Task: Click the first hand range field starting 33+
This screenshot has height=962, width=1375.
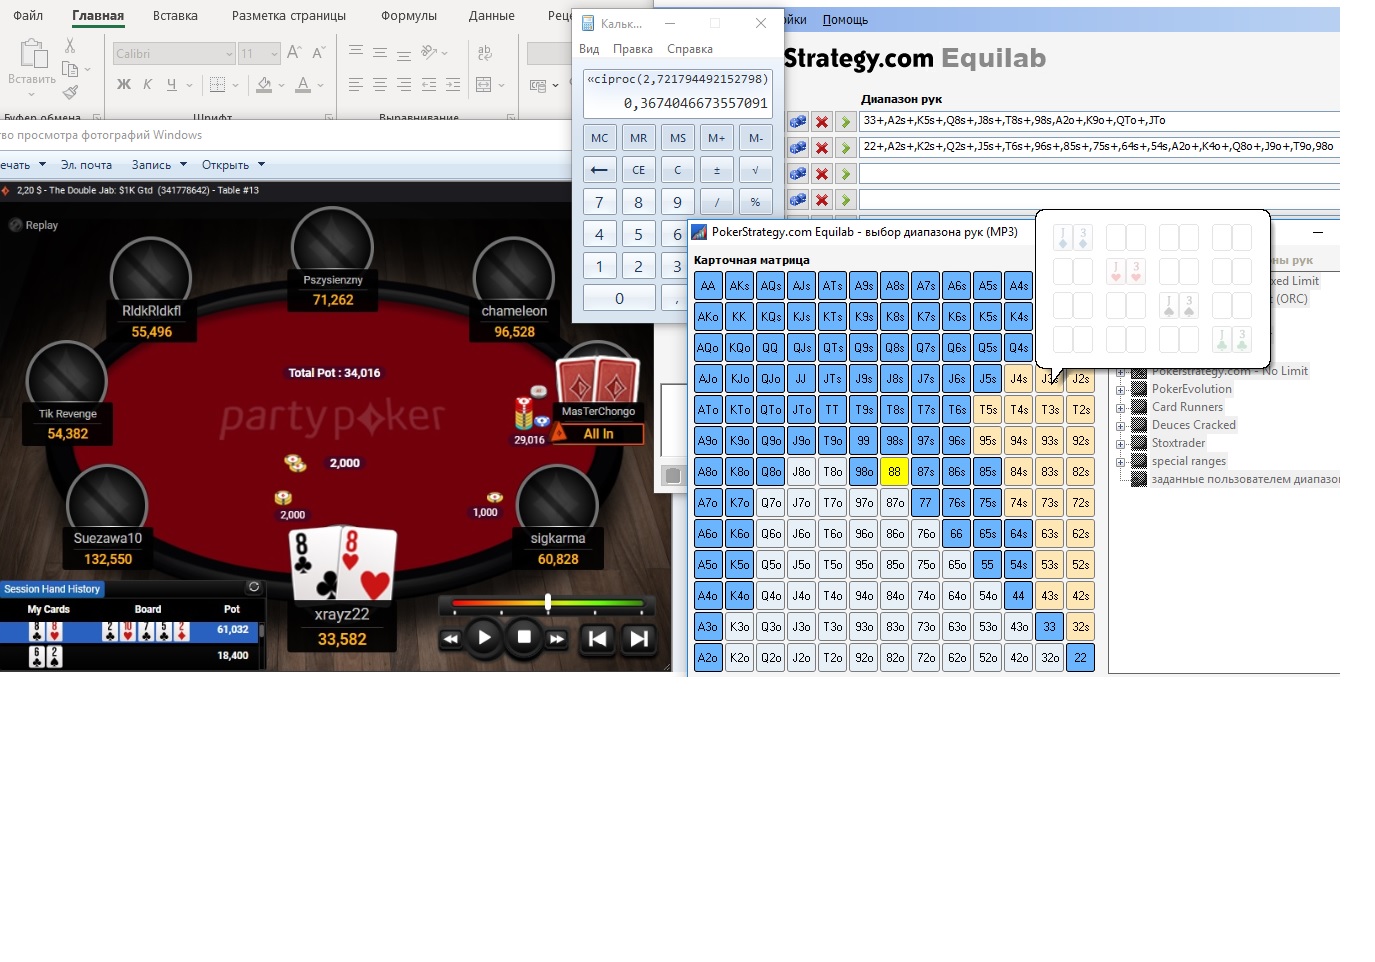Action: click(x=1100, y=121)
